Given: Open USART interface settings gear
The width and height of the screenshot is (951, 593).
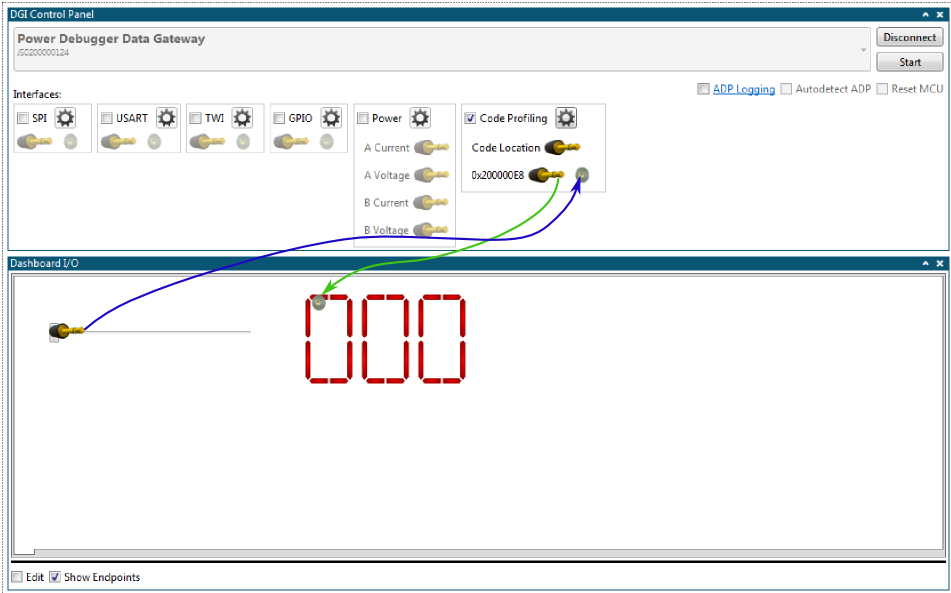Looking at the screenshot, I should [x=166, y=118].
